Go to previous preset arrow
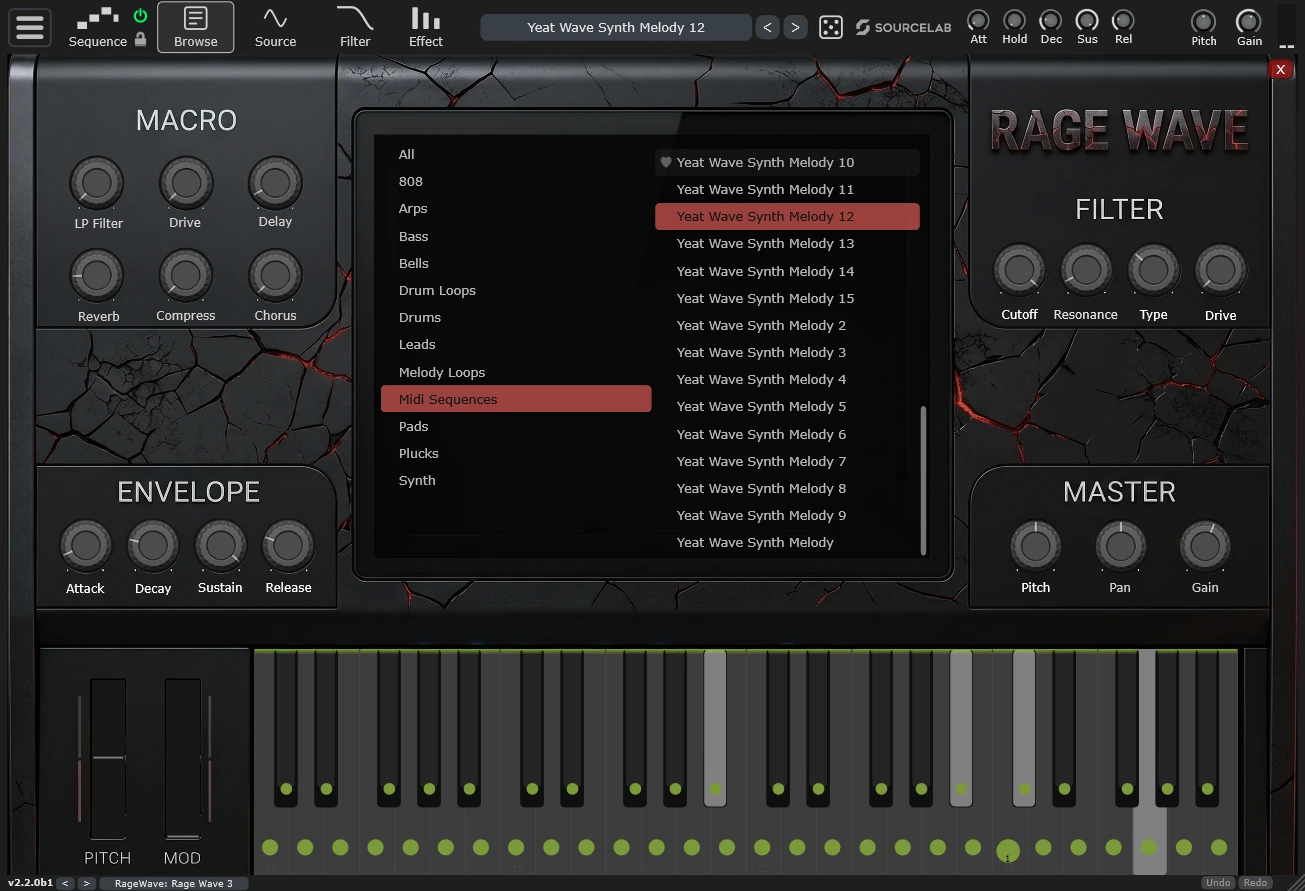This screenshot has width=1305, height=891. 767,27
